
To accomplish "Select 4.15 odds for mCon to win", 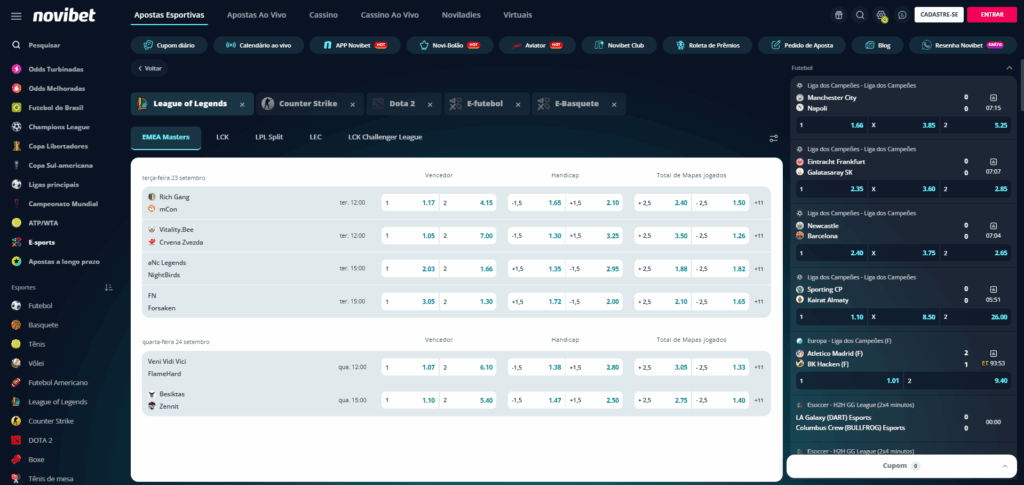I will (470, 203).
